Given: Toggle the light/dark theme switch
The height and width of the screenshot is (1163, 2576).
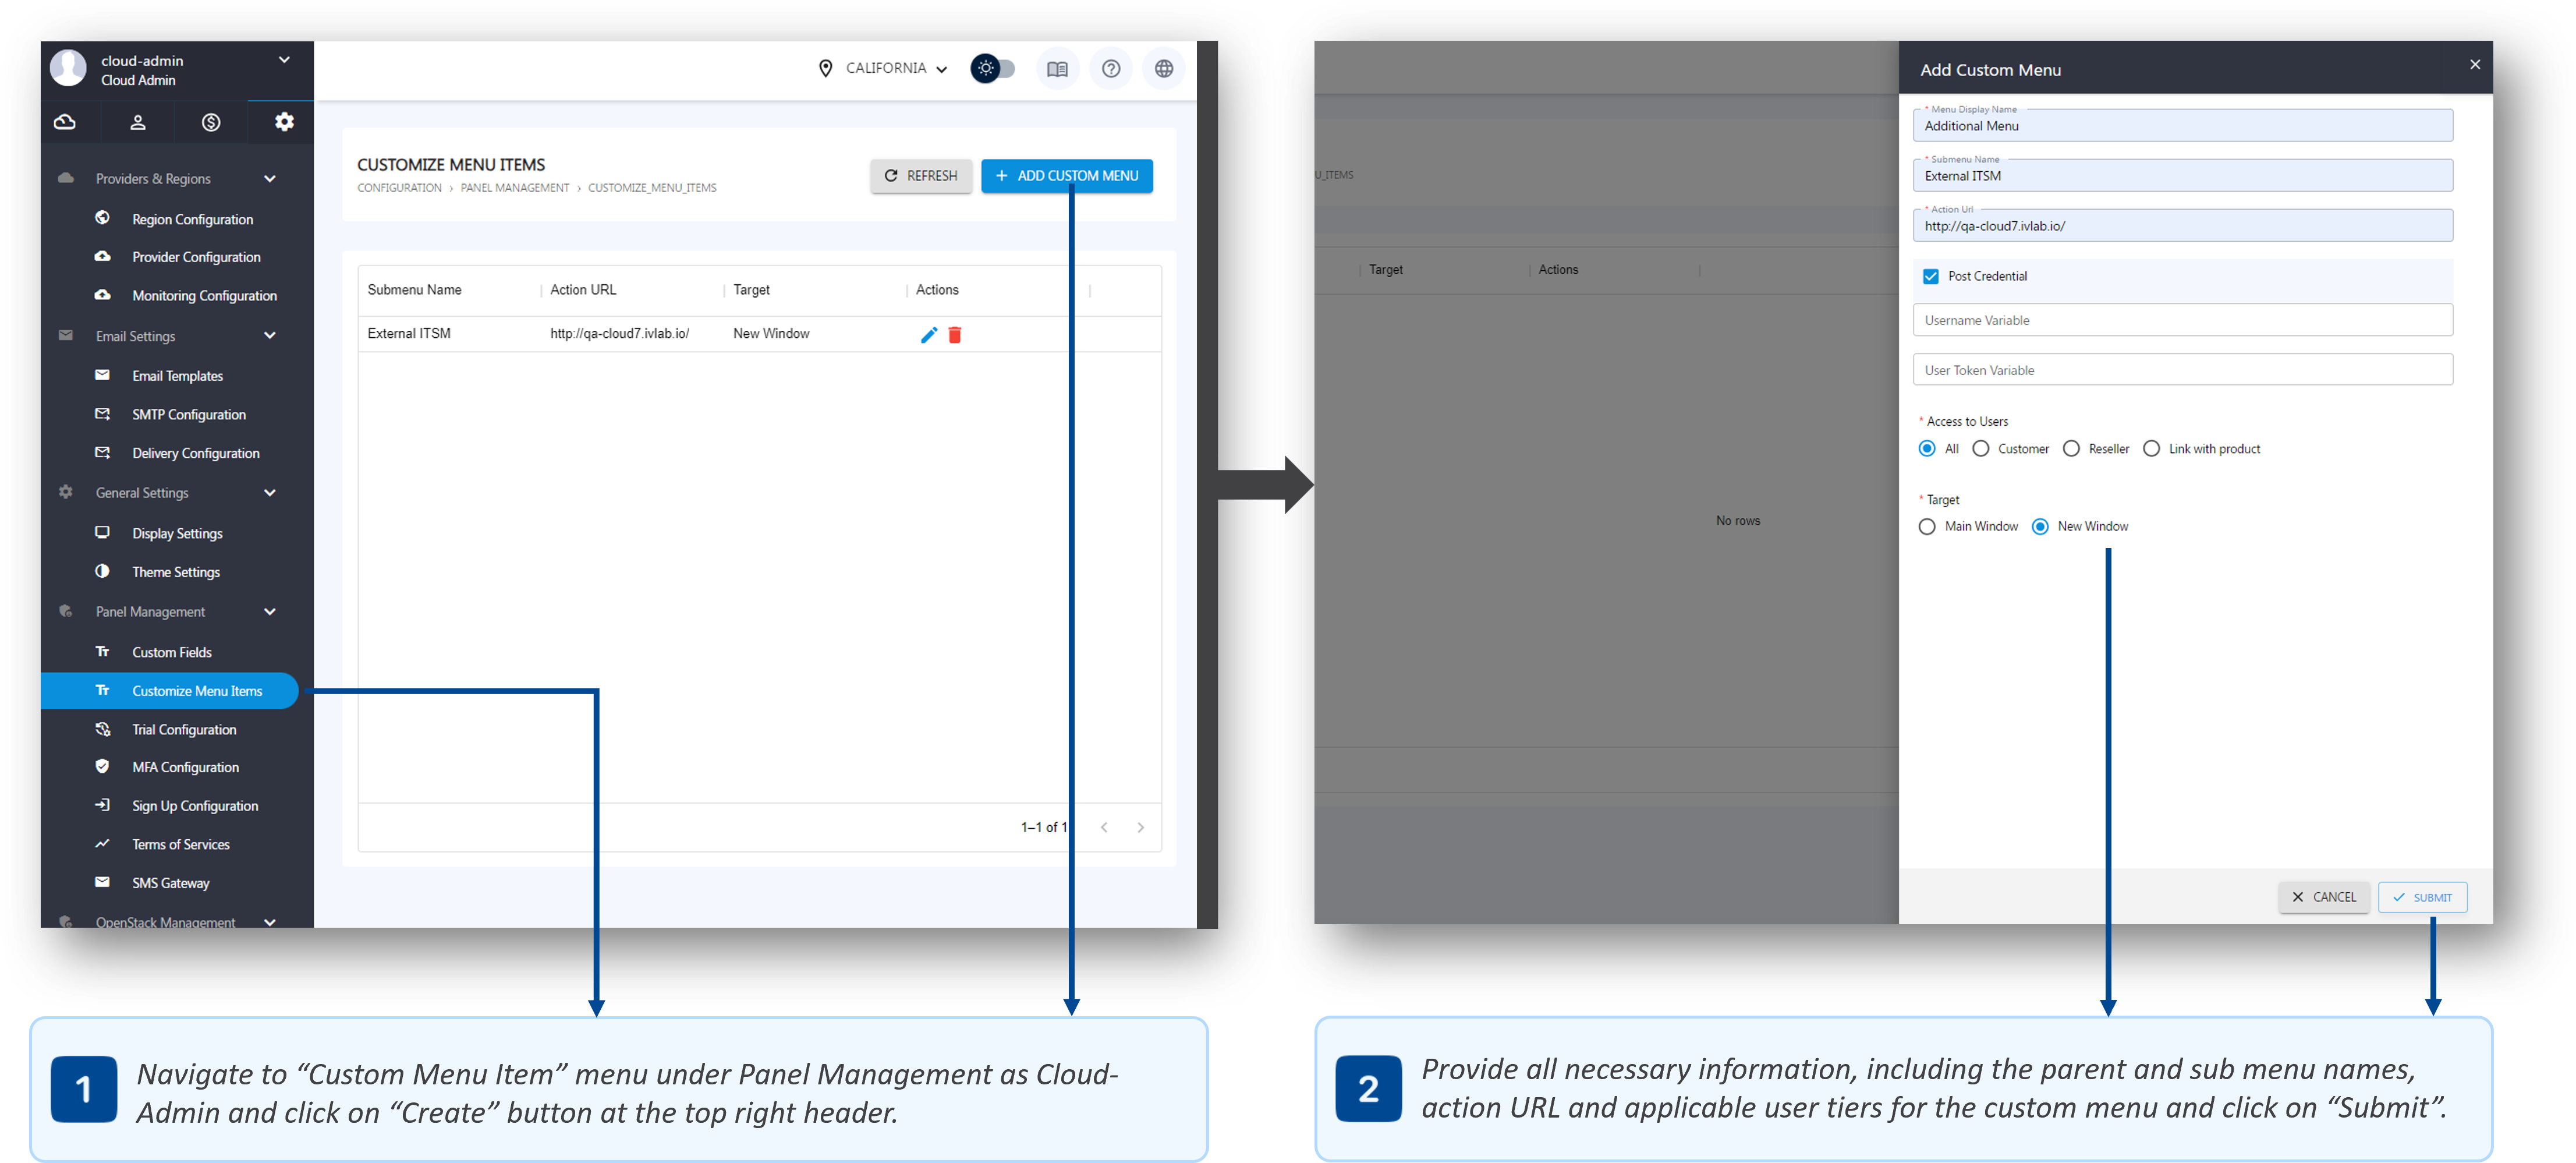Looking at the screenshot, I should [993, 69].
